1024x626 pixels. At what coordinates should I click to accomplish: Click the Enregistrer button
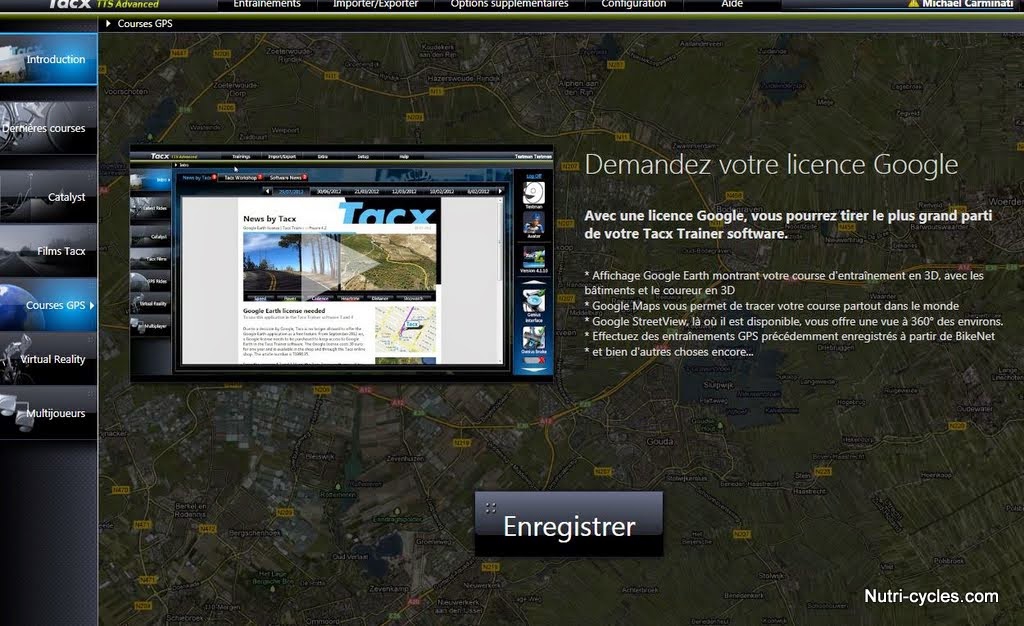569,524
